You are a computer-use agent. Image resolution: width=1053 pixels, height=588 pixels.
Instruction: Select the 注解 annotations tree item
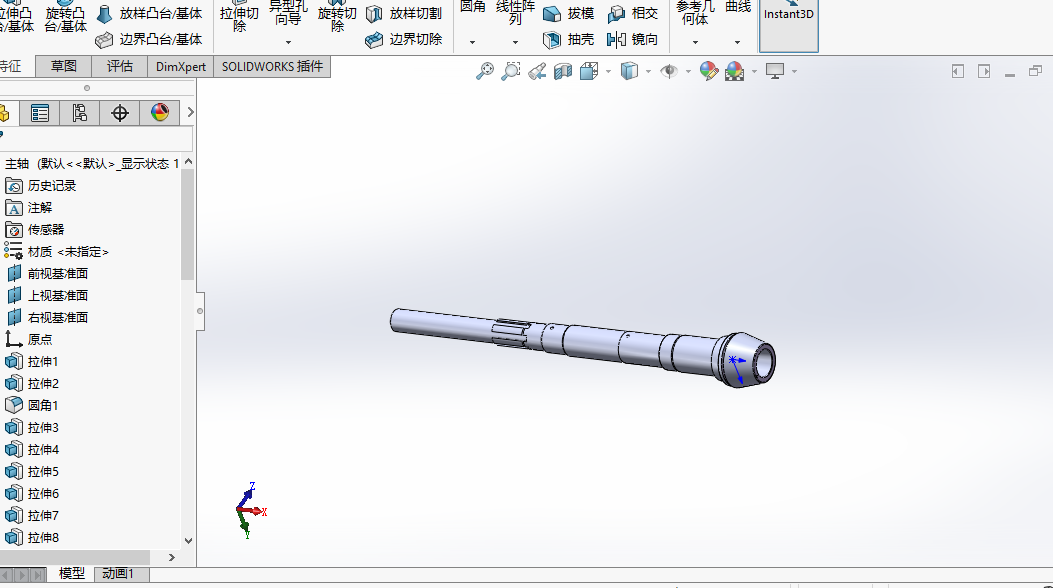click(x=29, y=208)
